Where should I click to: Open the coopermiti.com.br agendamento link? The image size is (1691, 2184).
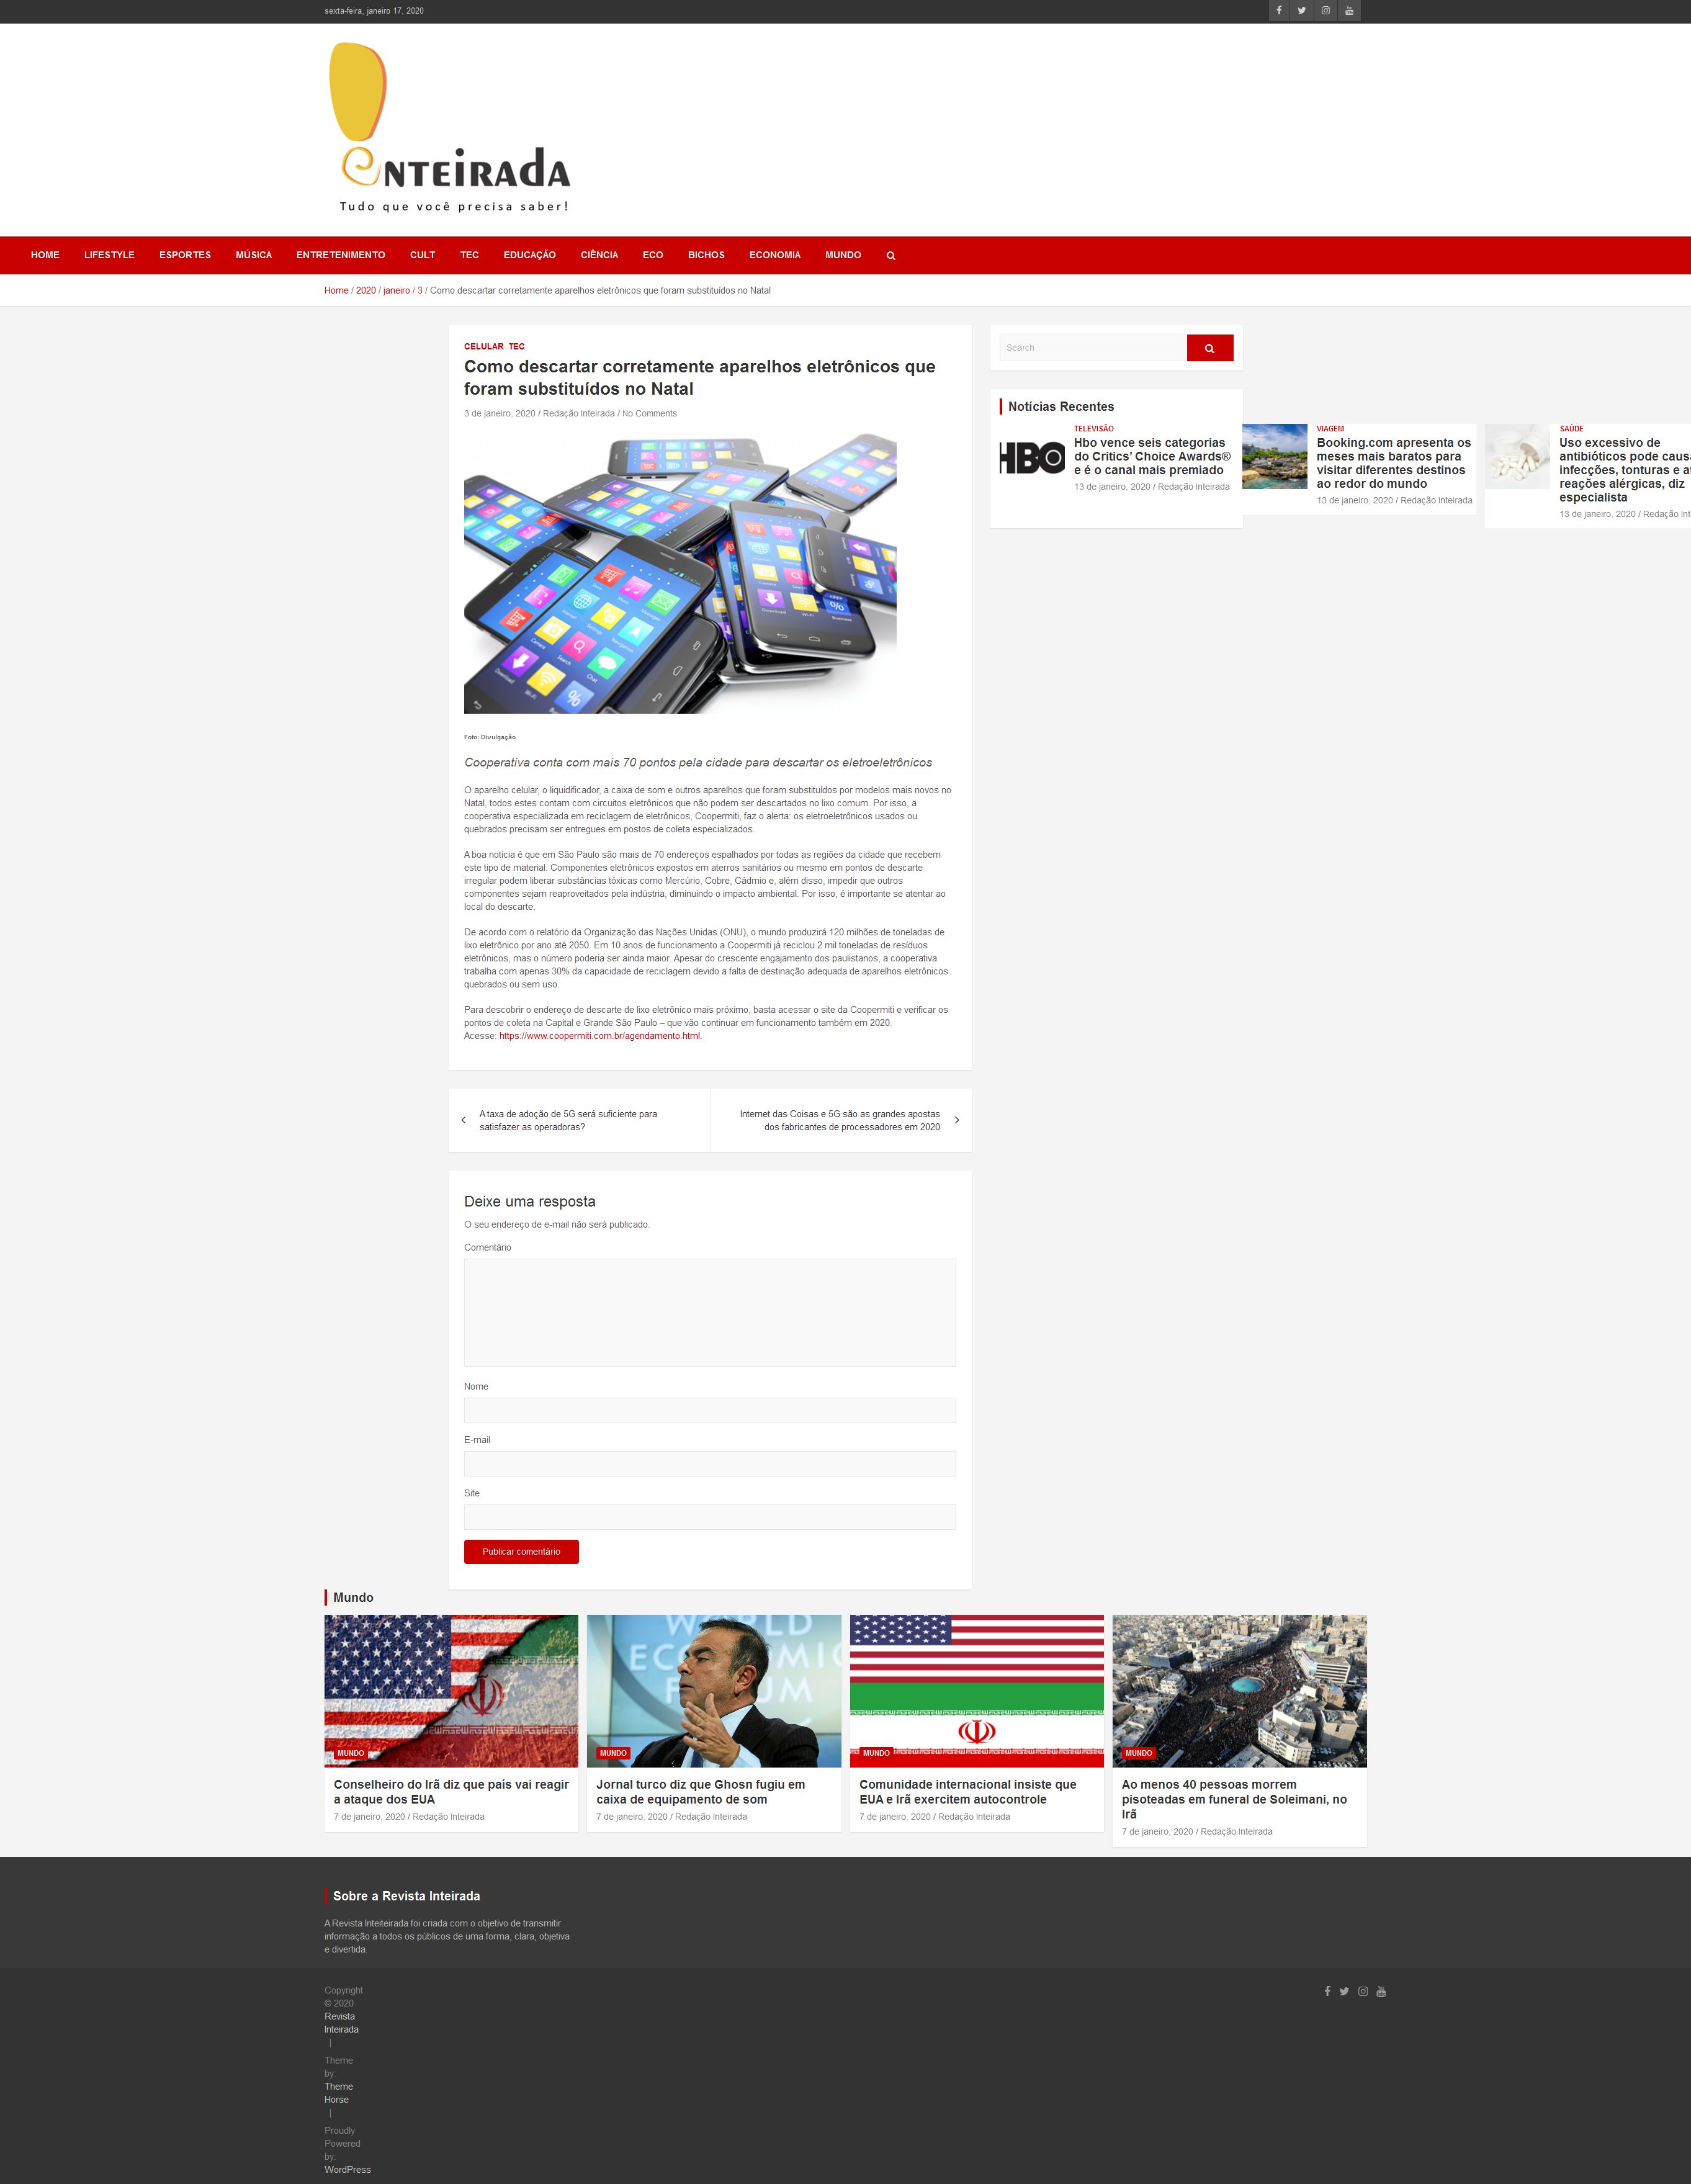pyautogui.click(x=599, y=1036)
